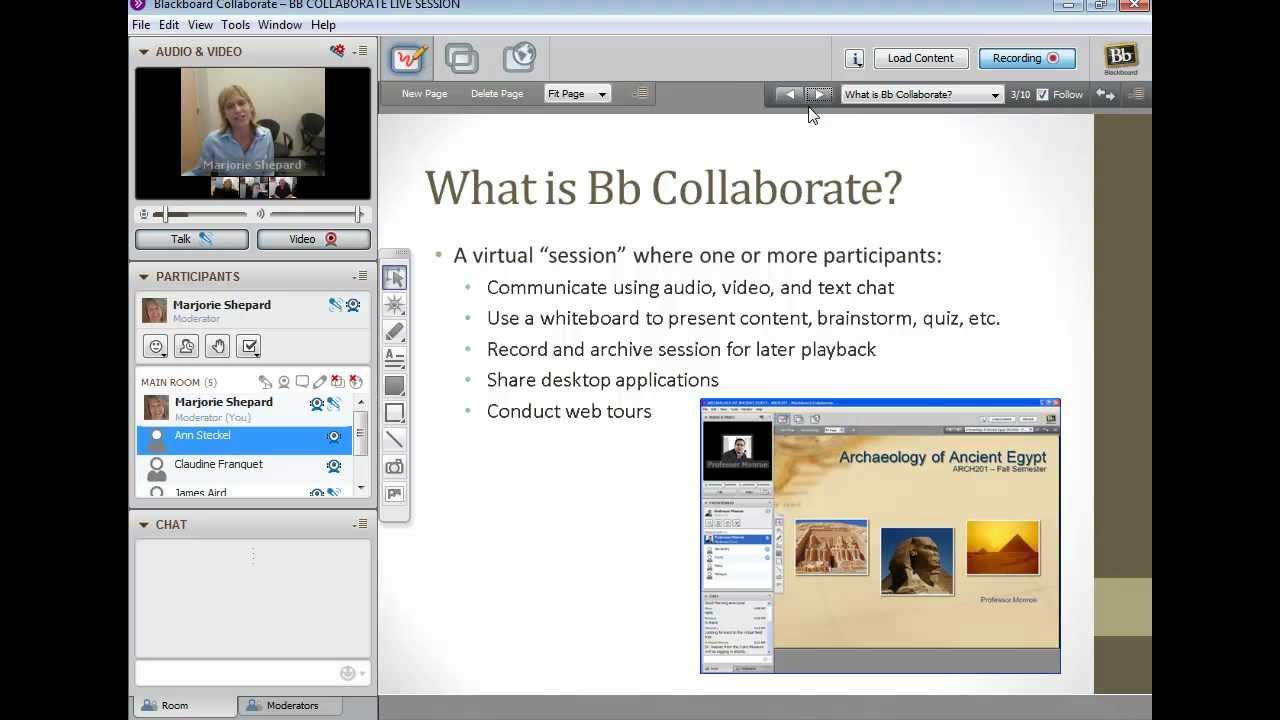
Task: Toggle Follow checkbox
Action: 1043,94
